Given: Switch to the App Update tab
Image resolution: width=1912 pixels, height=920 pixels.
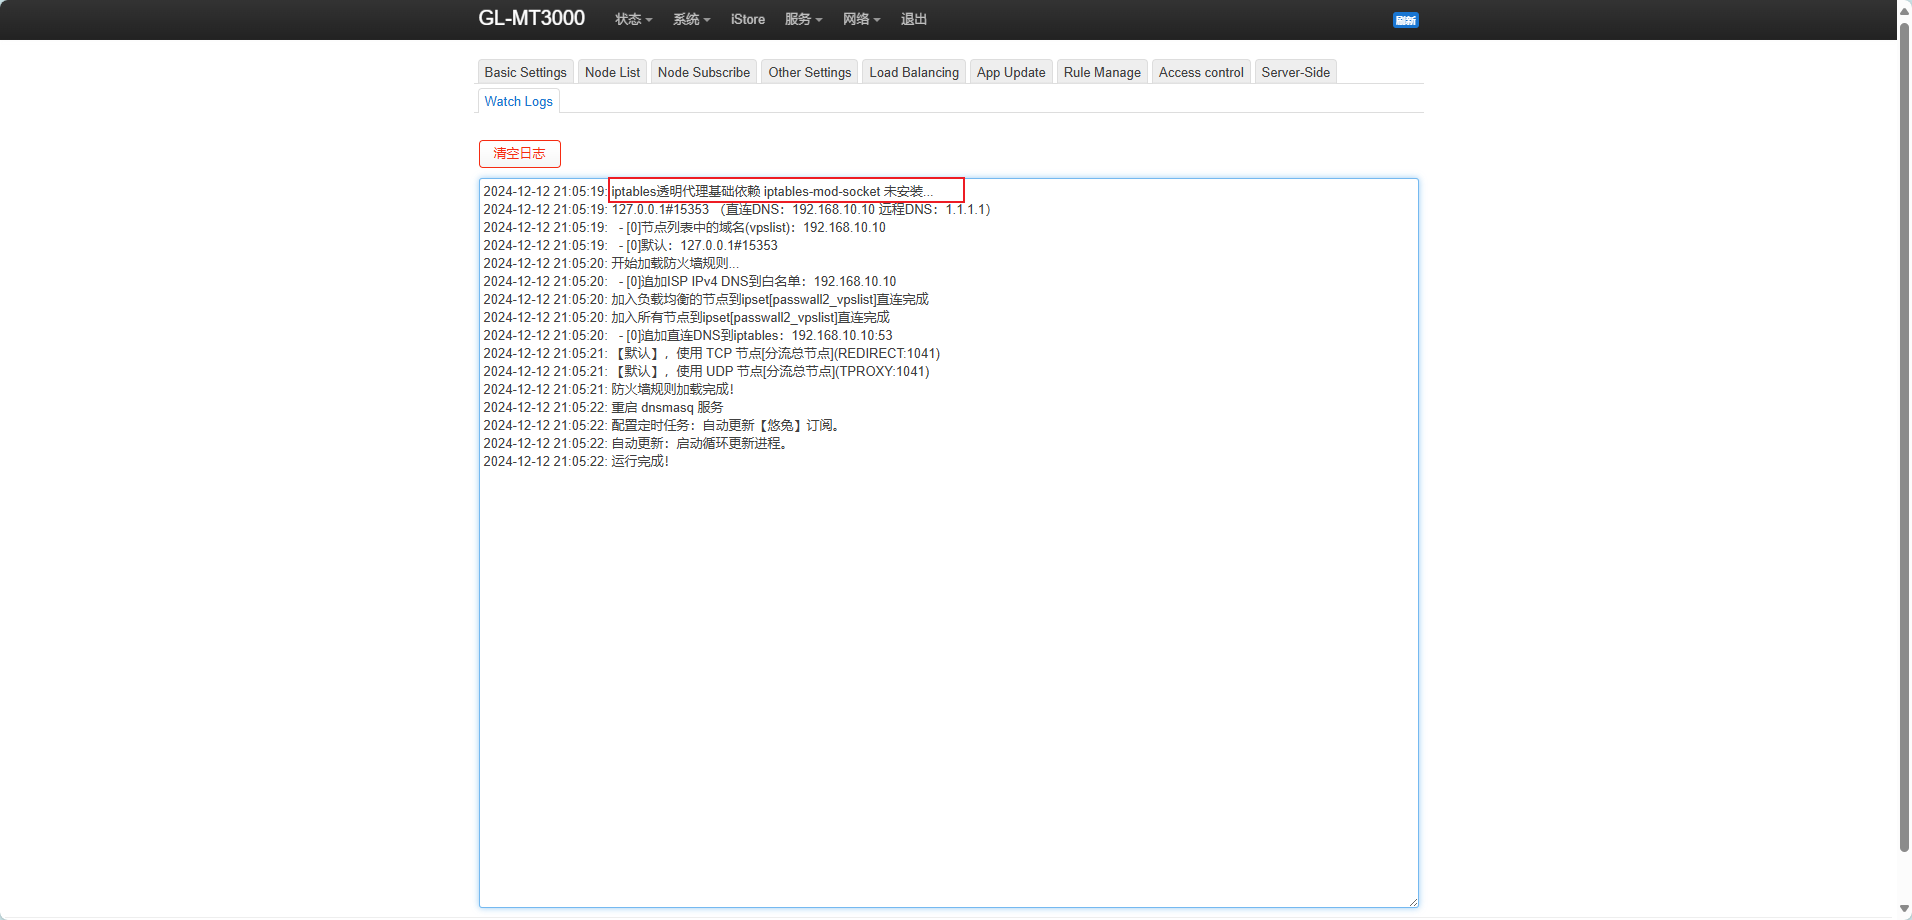Looking at the screenshot, I should pyautogui.click(x=1010, y=72).
